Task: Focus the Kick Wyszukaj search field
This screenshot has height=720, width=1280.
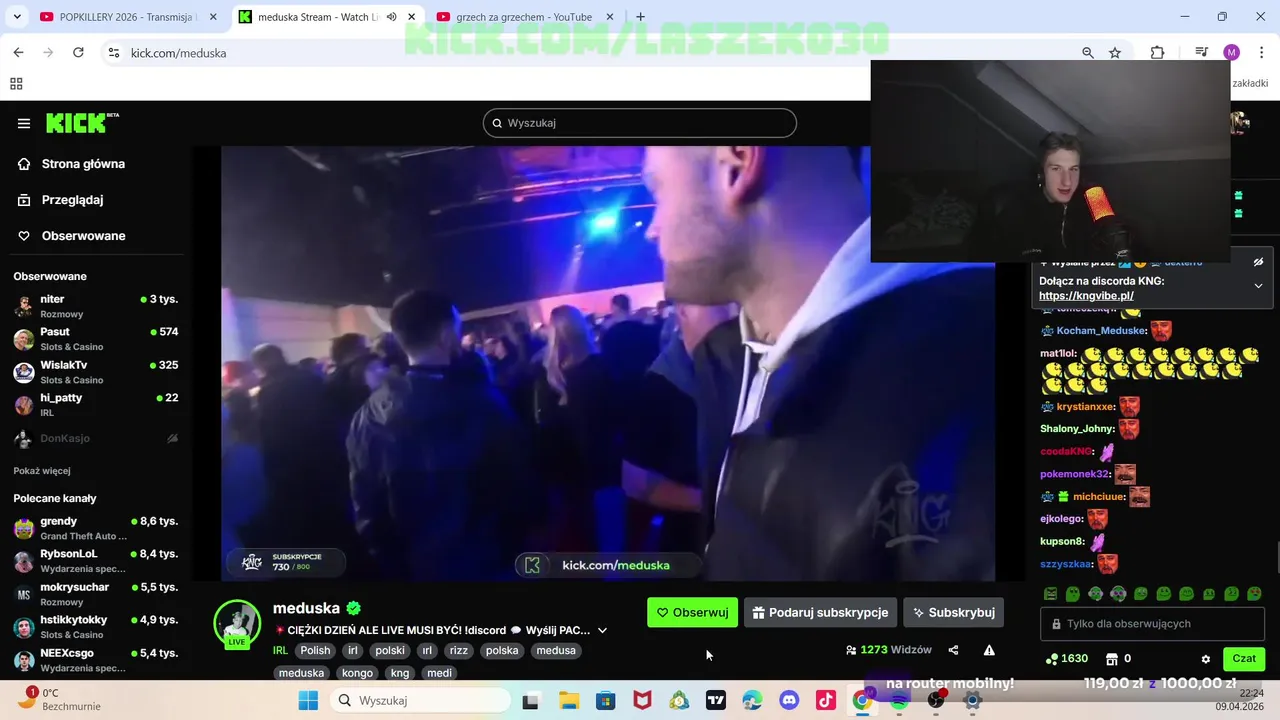Action: tap(640, 123)
